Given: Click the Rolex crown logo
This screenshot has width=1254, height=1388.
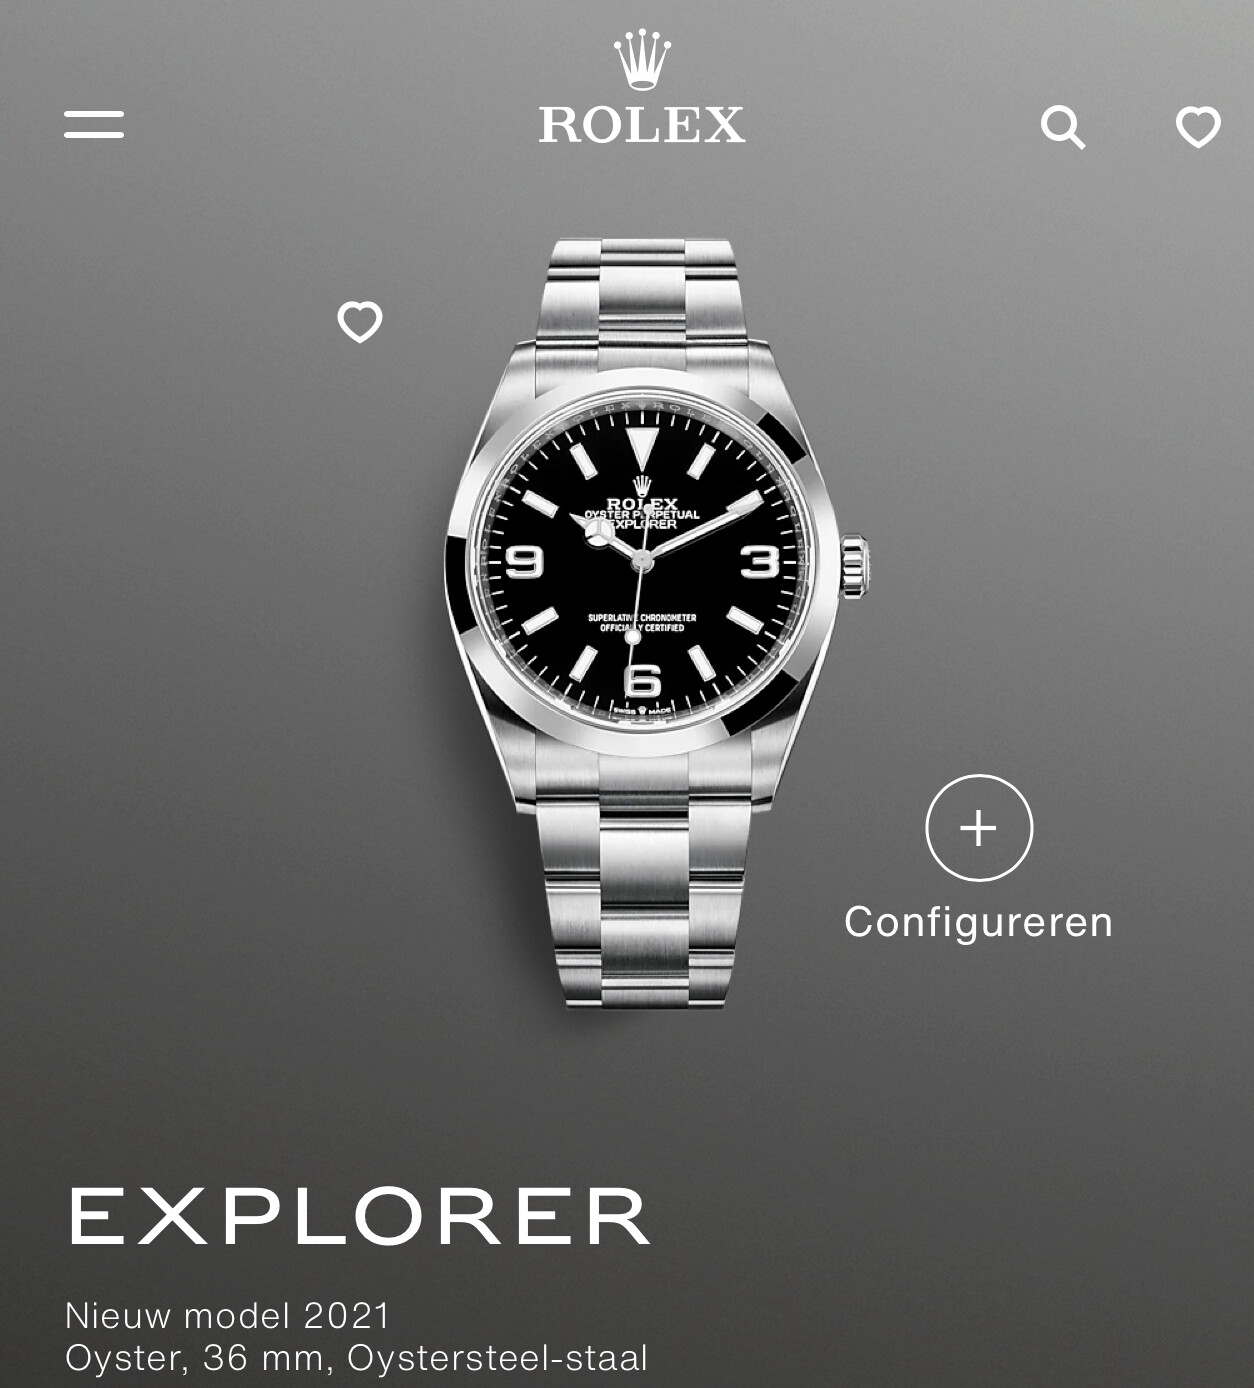Looking at the screenshot, I should click(642, 59).
